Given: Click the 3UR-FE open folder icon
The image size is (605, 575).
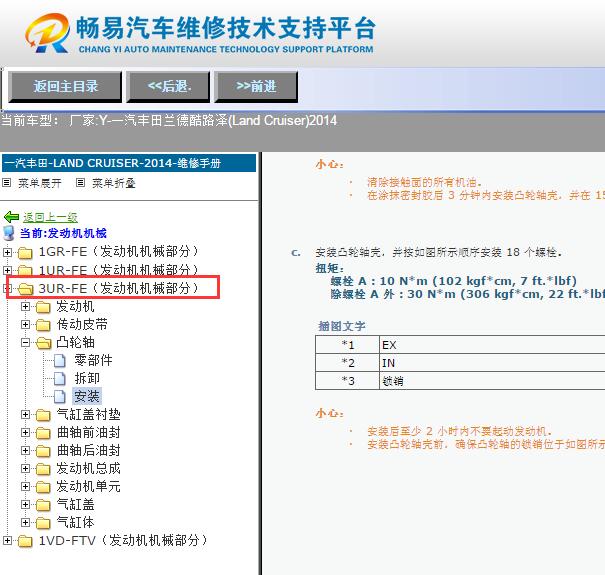Looking at the screenshot, I should coord(25,289).
